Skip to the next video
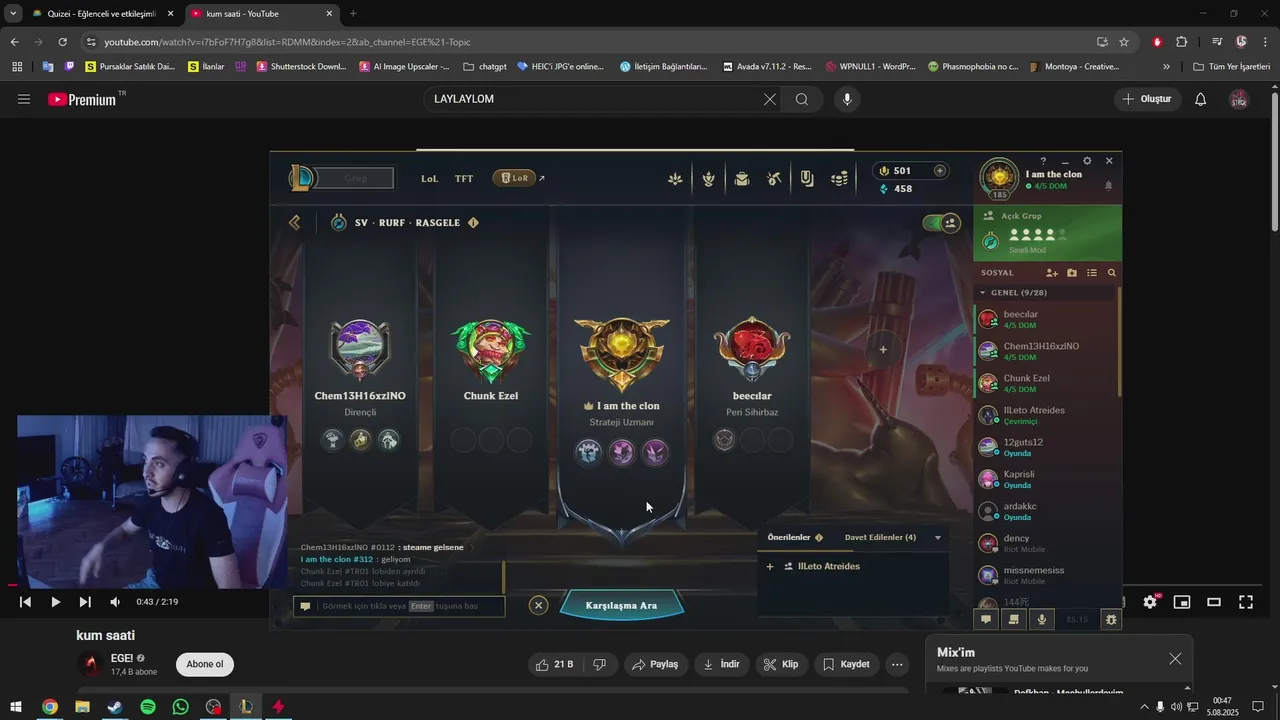The image size is (1280, 720). [x=85, y=602]
